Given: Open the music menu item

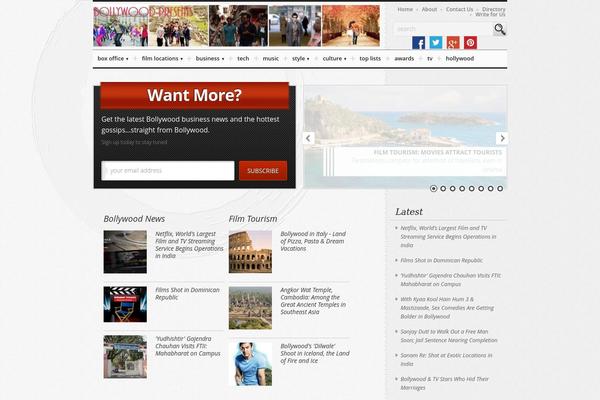Looking at the screenshot, I should pyautogui.click(x=271, y=59).
